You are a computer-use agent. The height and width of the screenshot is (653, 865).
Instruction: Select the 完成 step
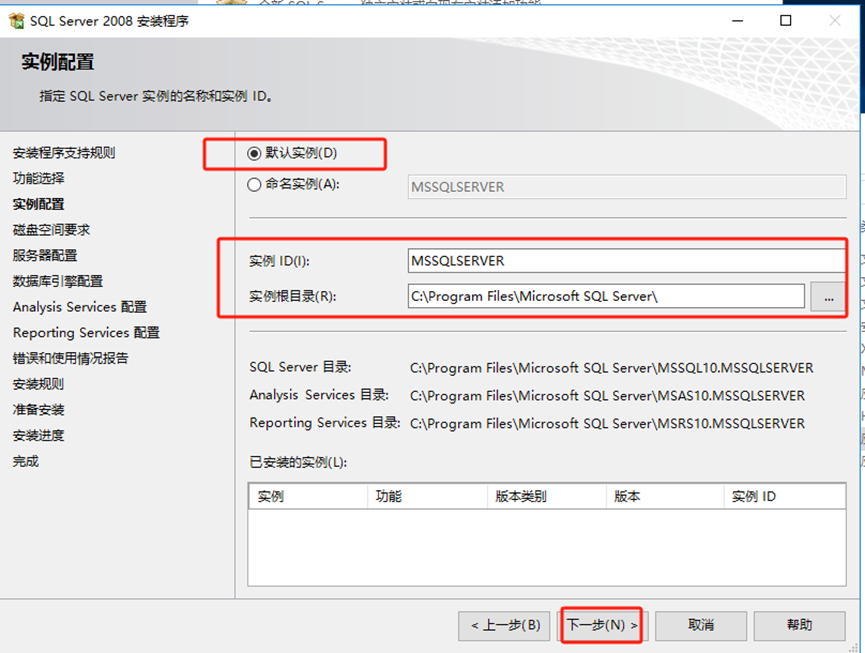26,461
